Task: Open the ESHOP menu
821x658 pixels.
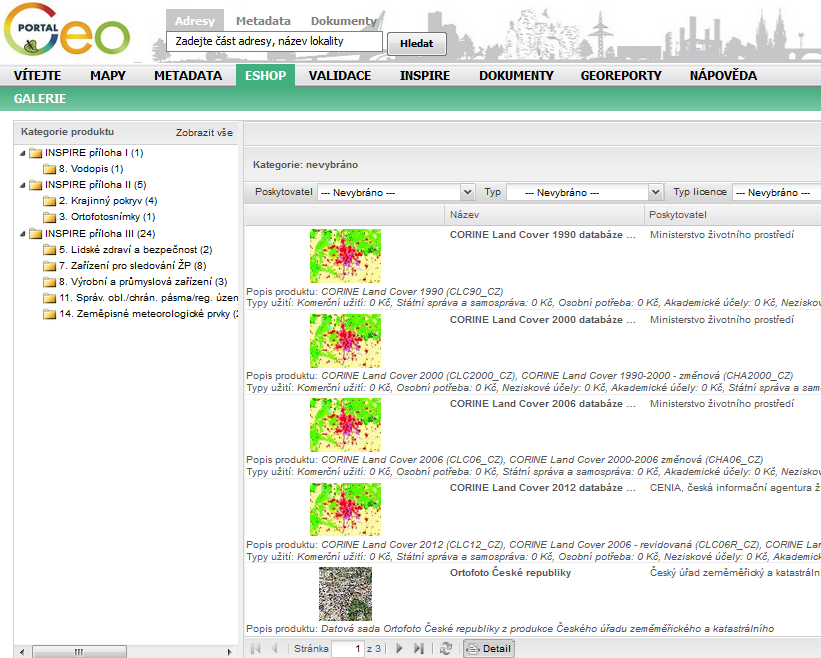Action: pos(265,75)
